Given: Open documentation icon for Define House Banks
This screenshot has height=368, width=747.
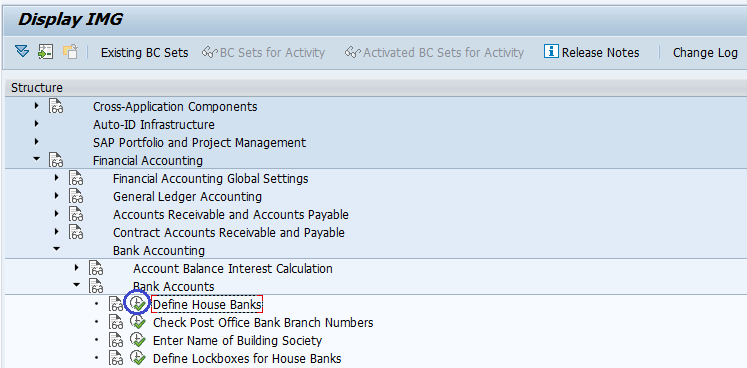Looking at the screenshot, I should [x=116, y=305].
